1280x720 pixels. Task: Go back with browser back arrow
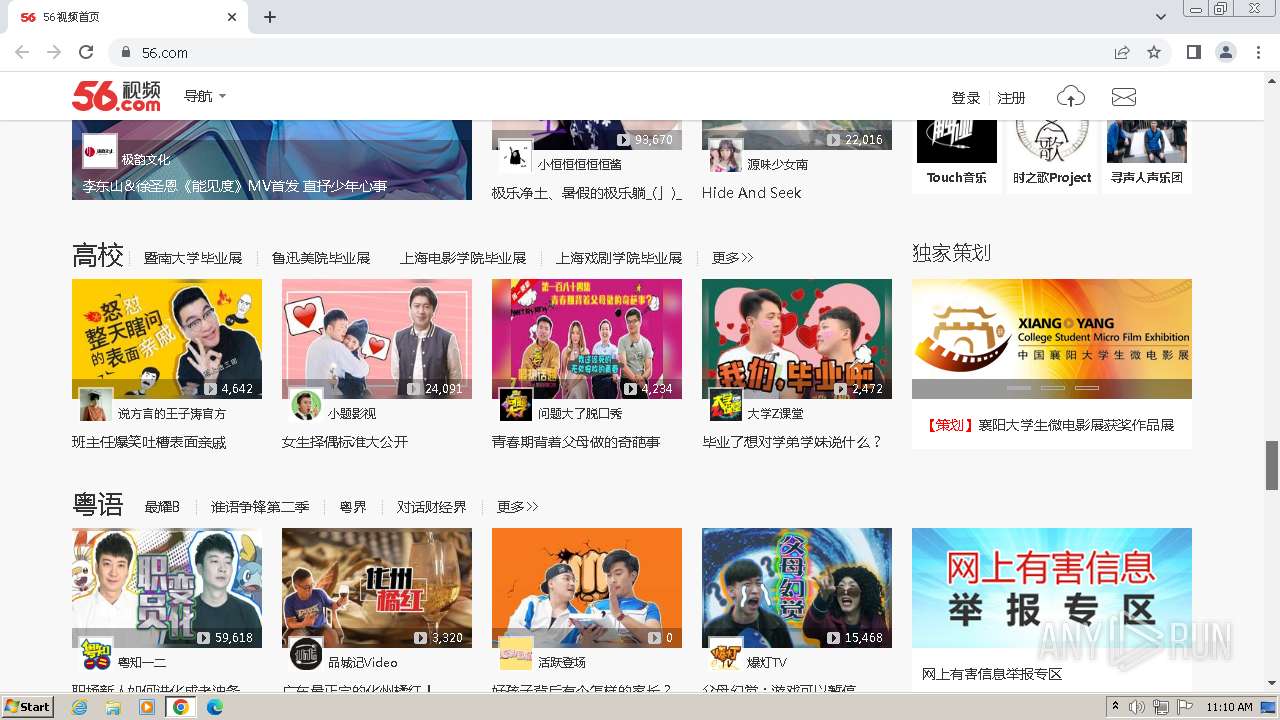[x=22, y=52]
